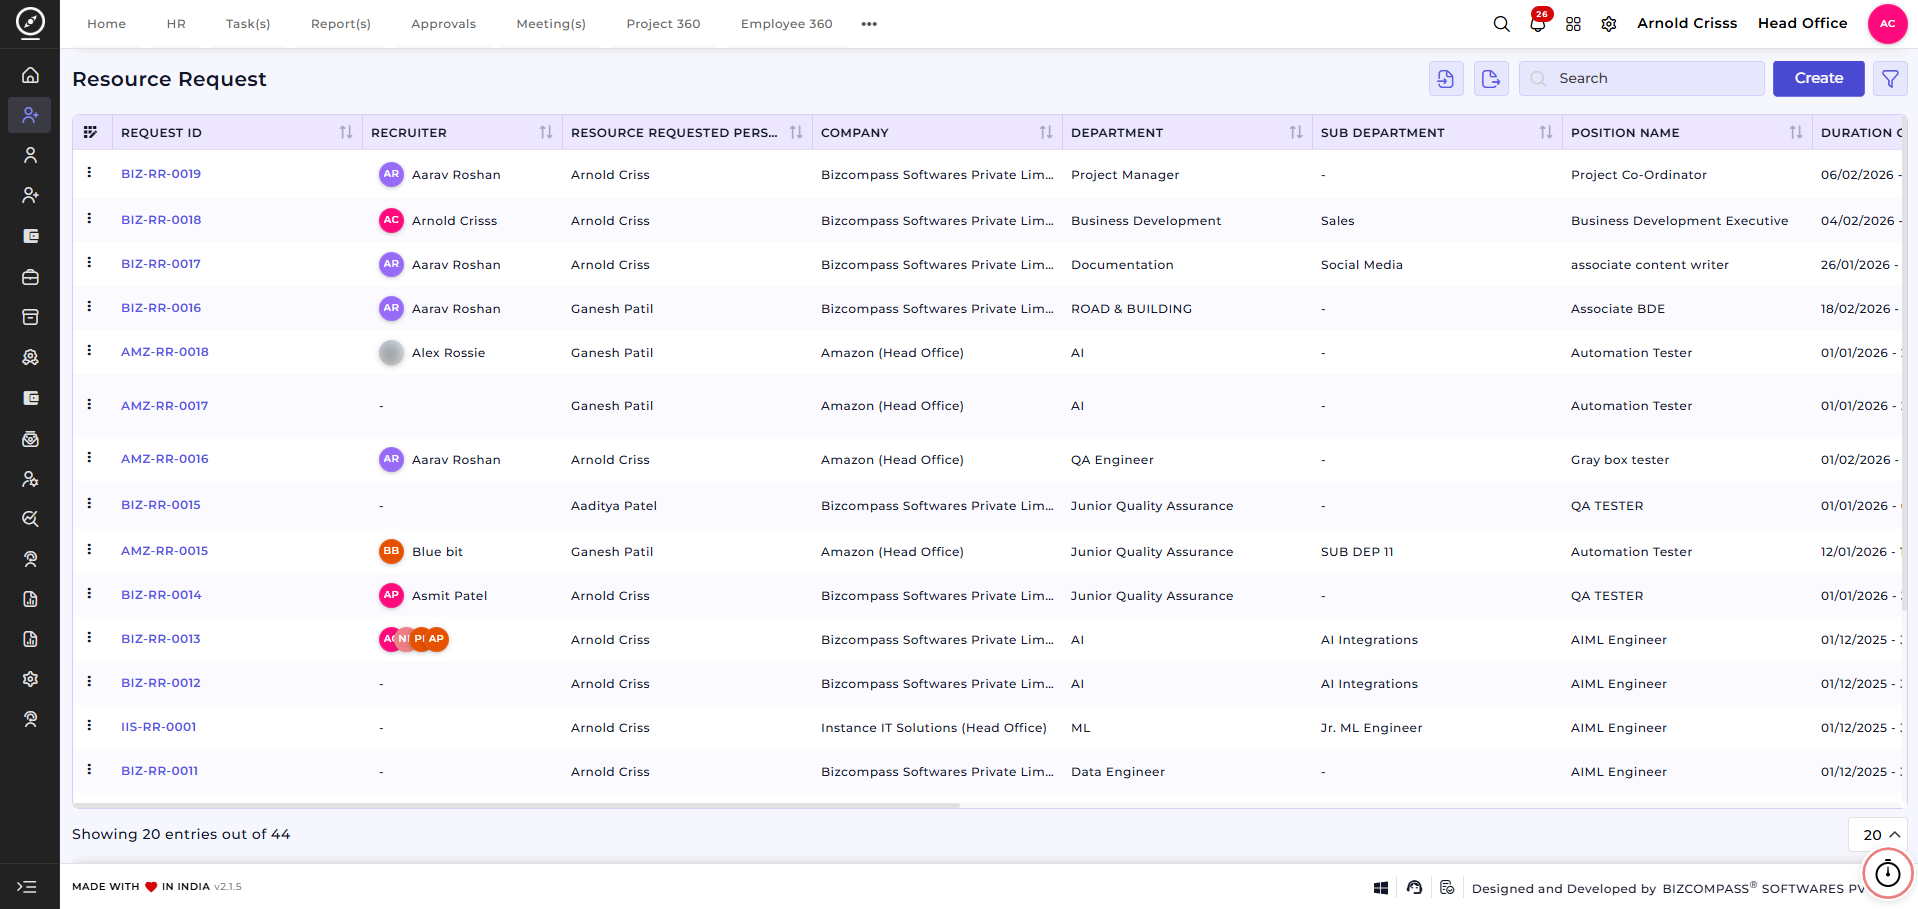Sort table by Company column

tap(1046, 132)
